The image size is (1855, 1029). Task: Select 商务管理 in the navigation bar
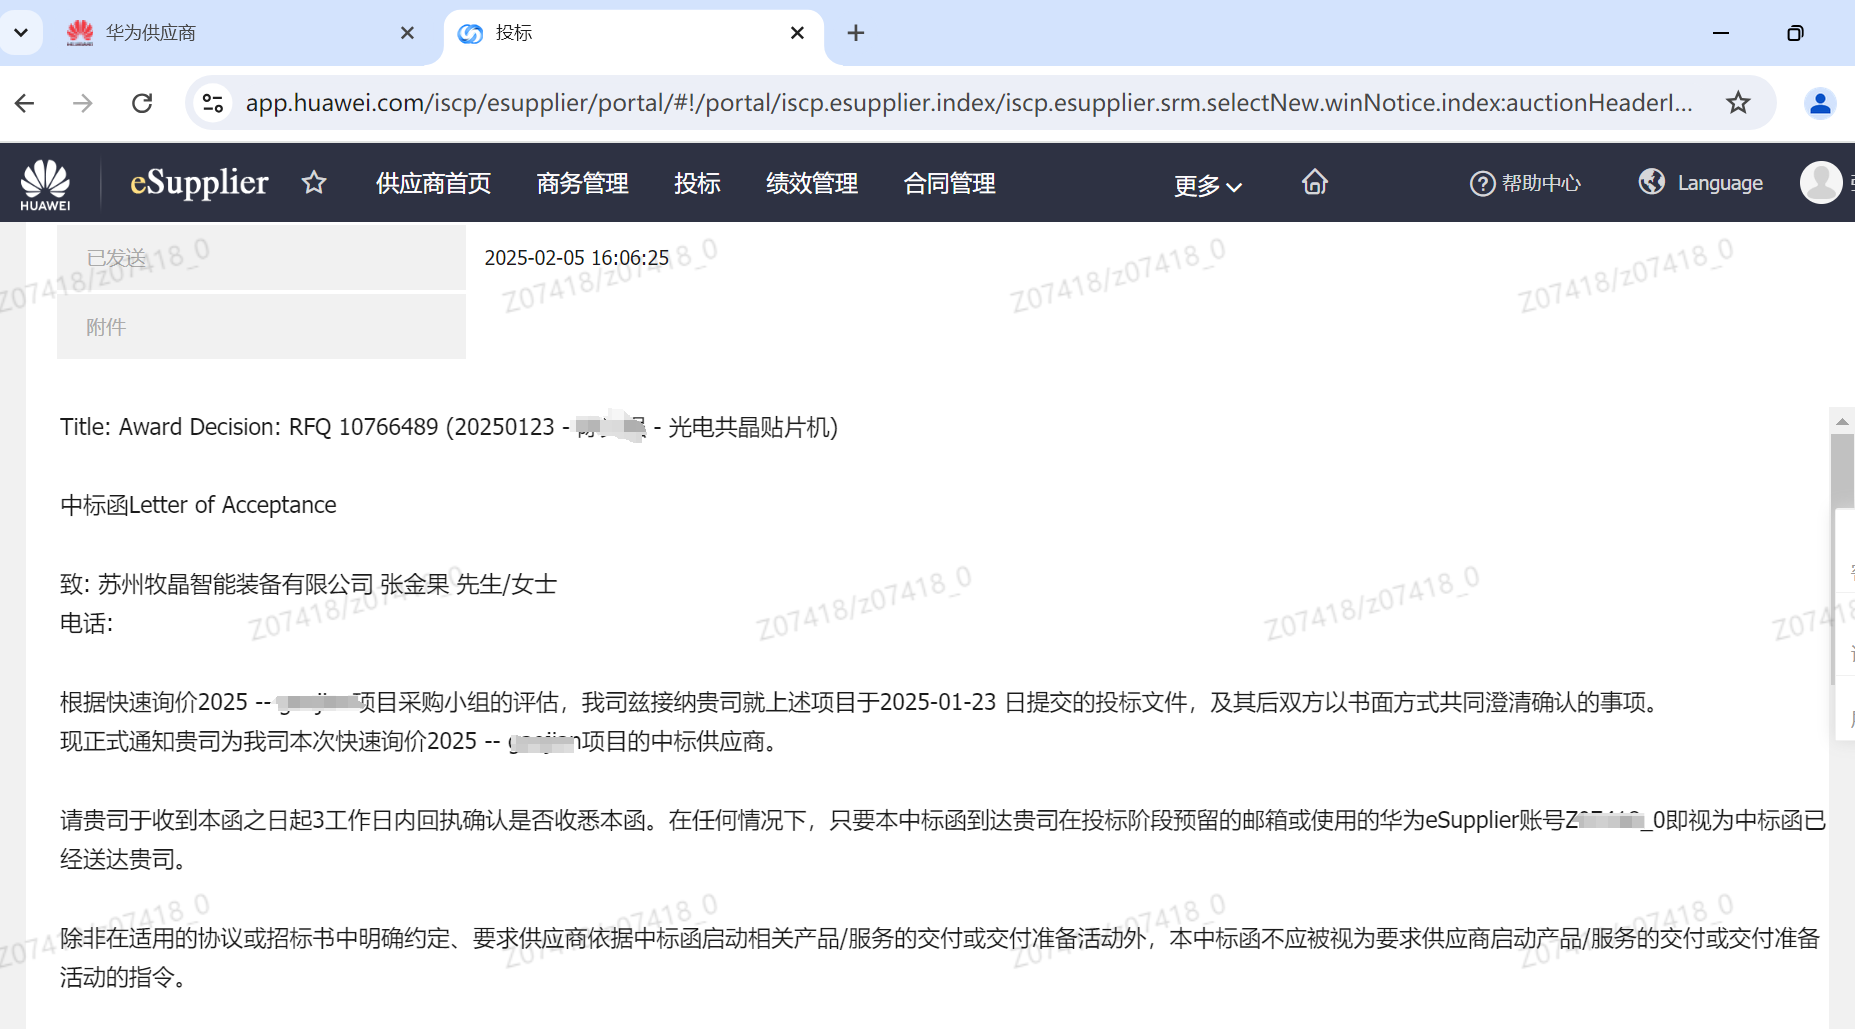click(x=582, y=184)
